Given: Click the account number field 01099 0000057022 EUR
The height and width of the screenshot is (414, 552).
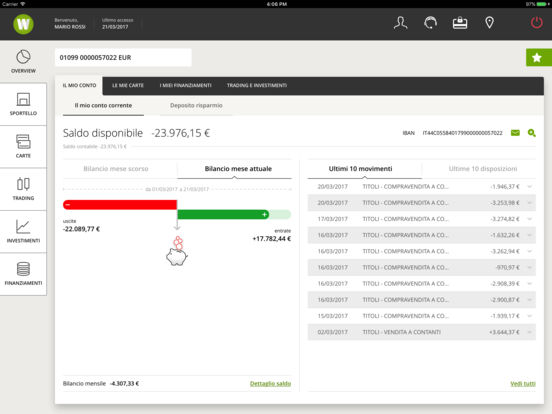Looking at the screenshot, I should [123, 57].
